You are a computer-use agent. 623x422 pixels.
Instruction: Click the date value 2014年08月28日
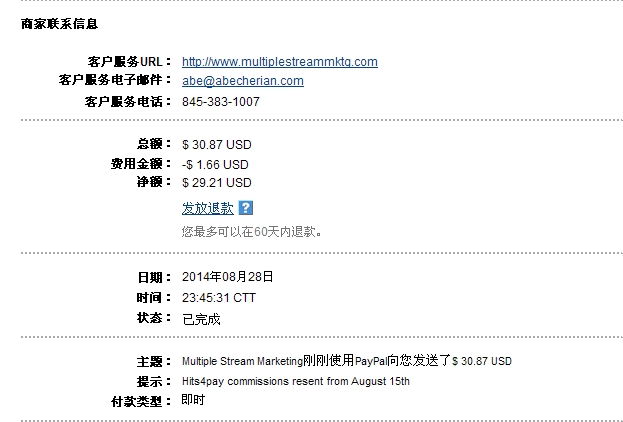(x=228, y=277)
